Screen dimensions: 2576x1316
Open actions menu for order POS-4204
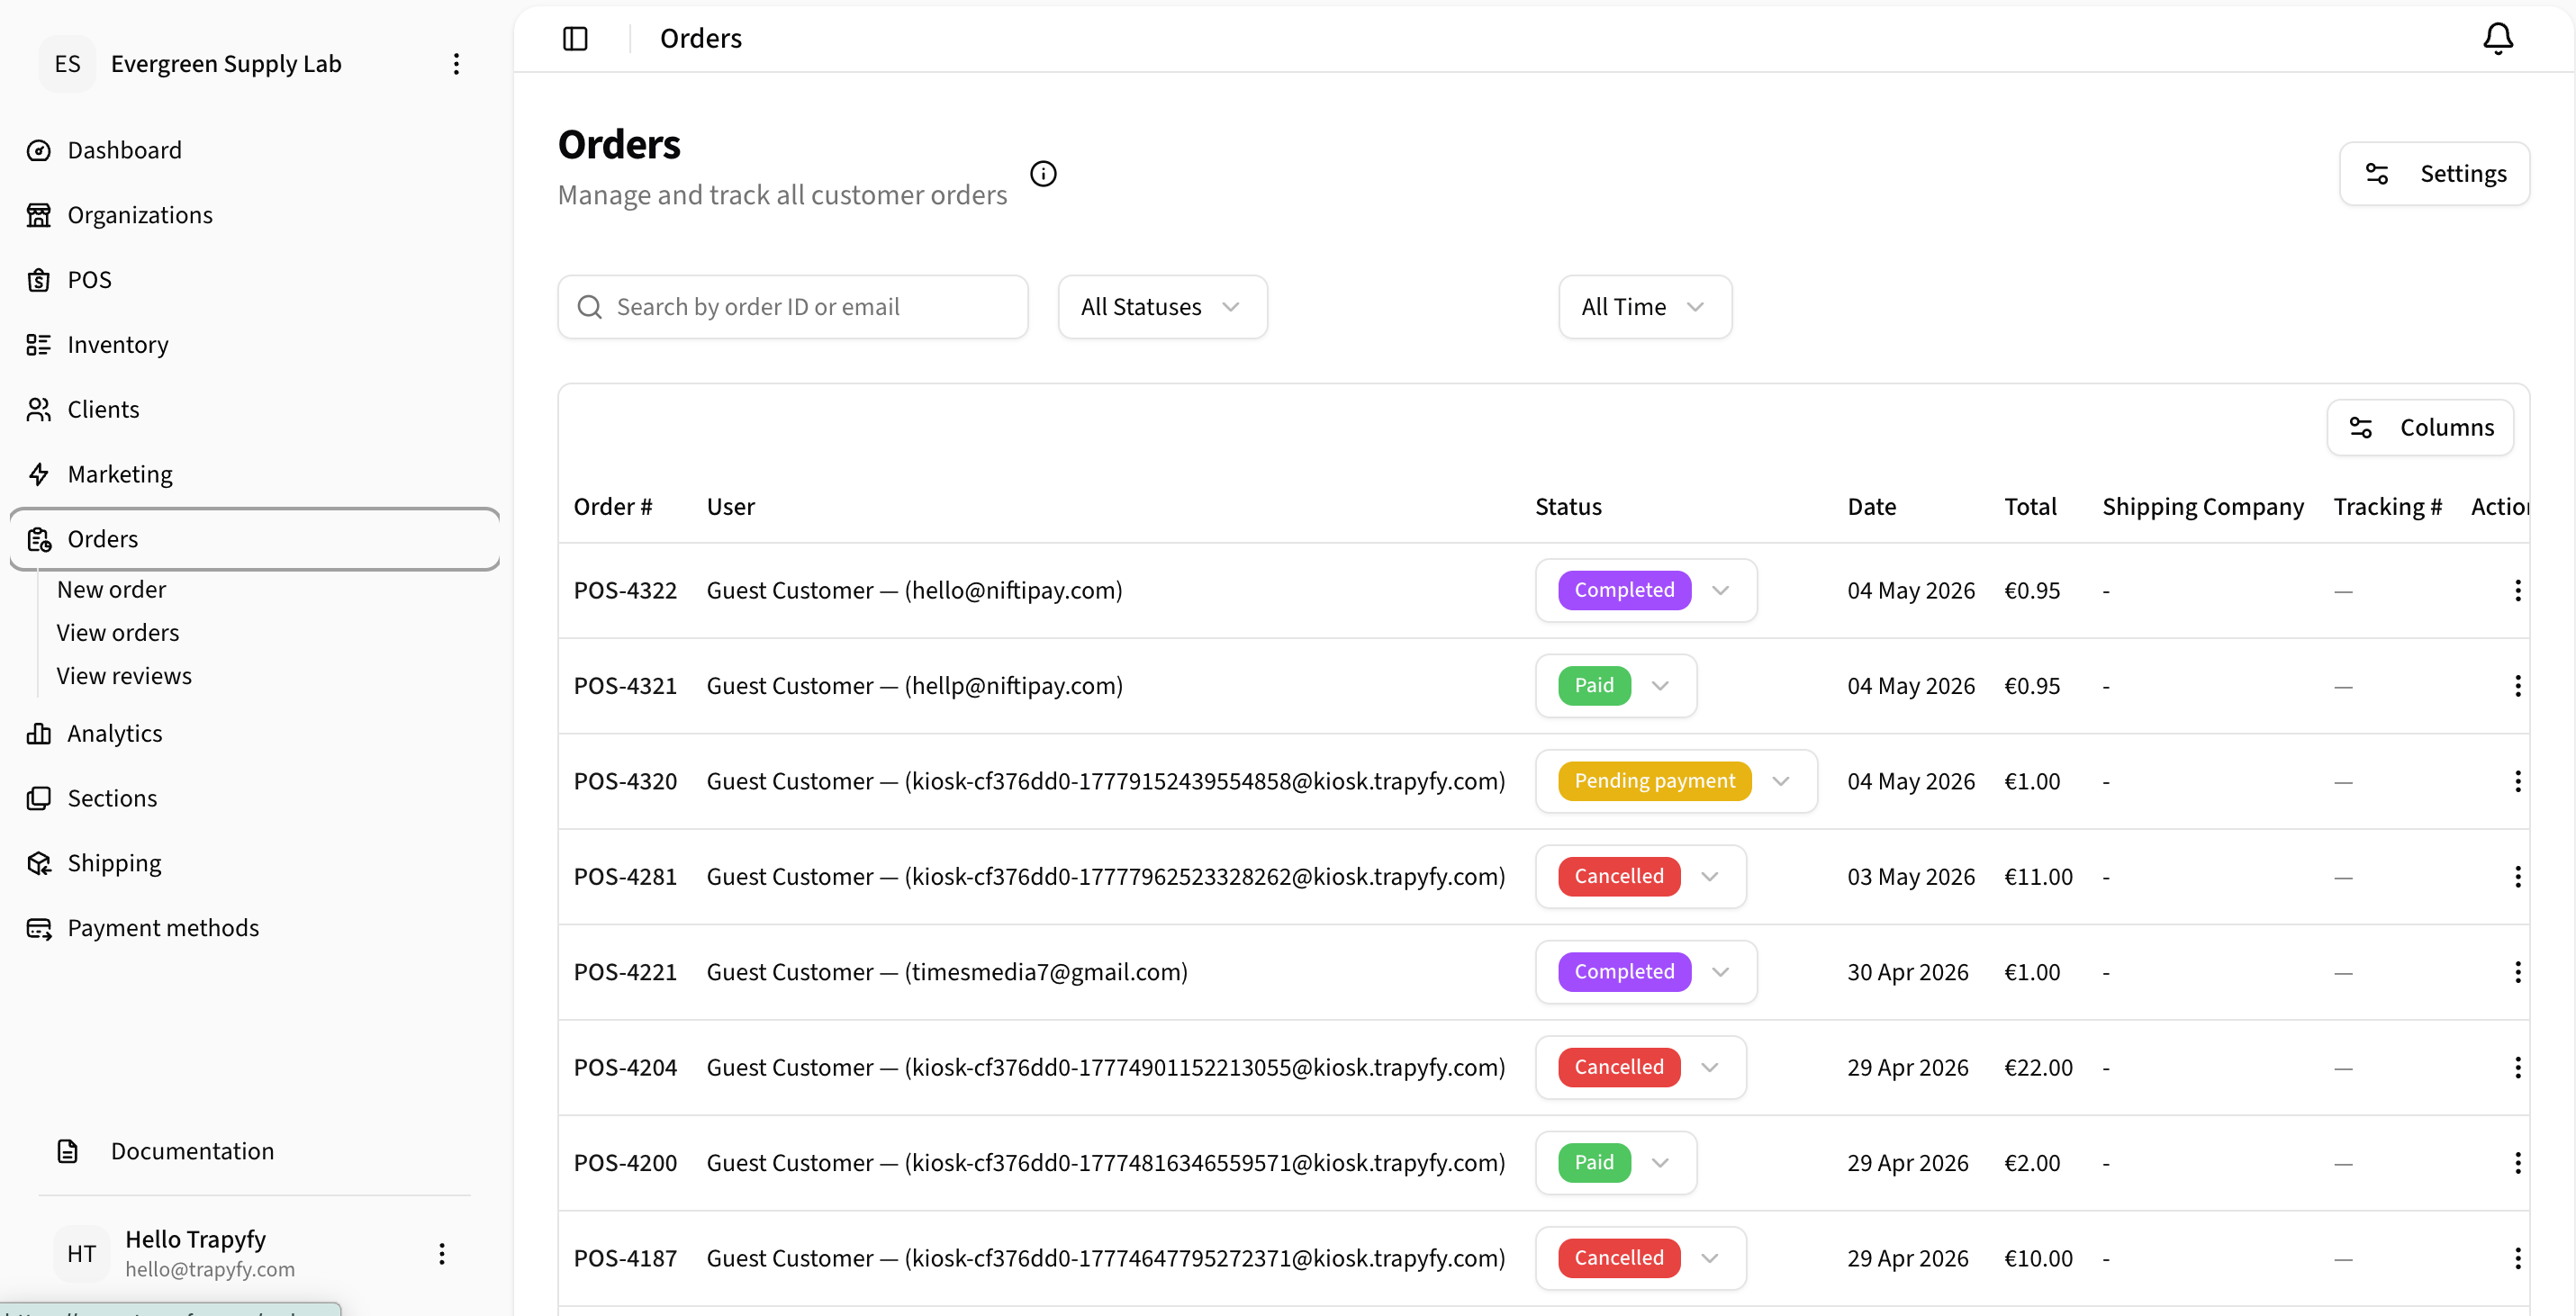[2517, 1068]
